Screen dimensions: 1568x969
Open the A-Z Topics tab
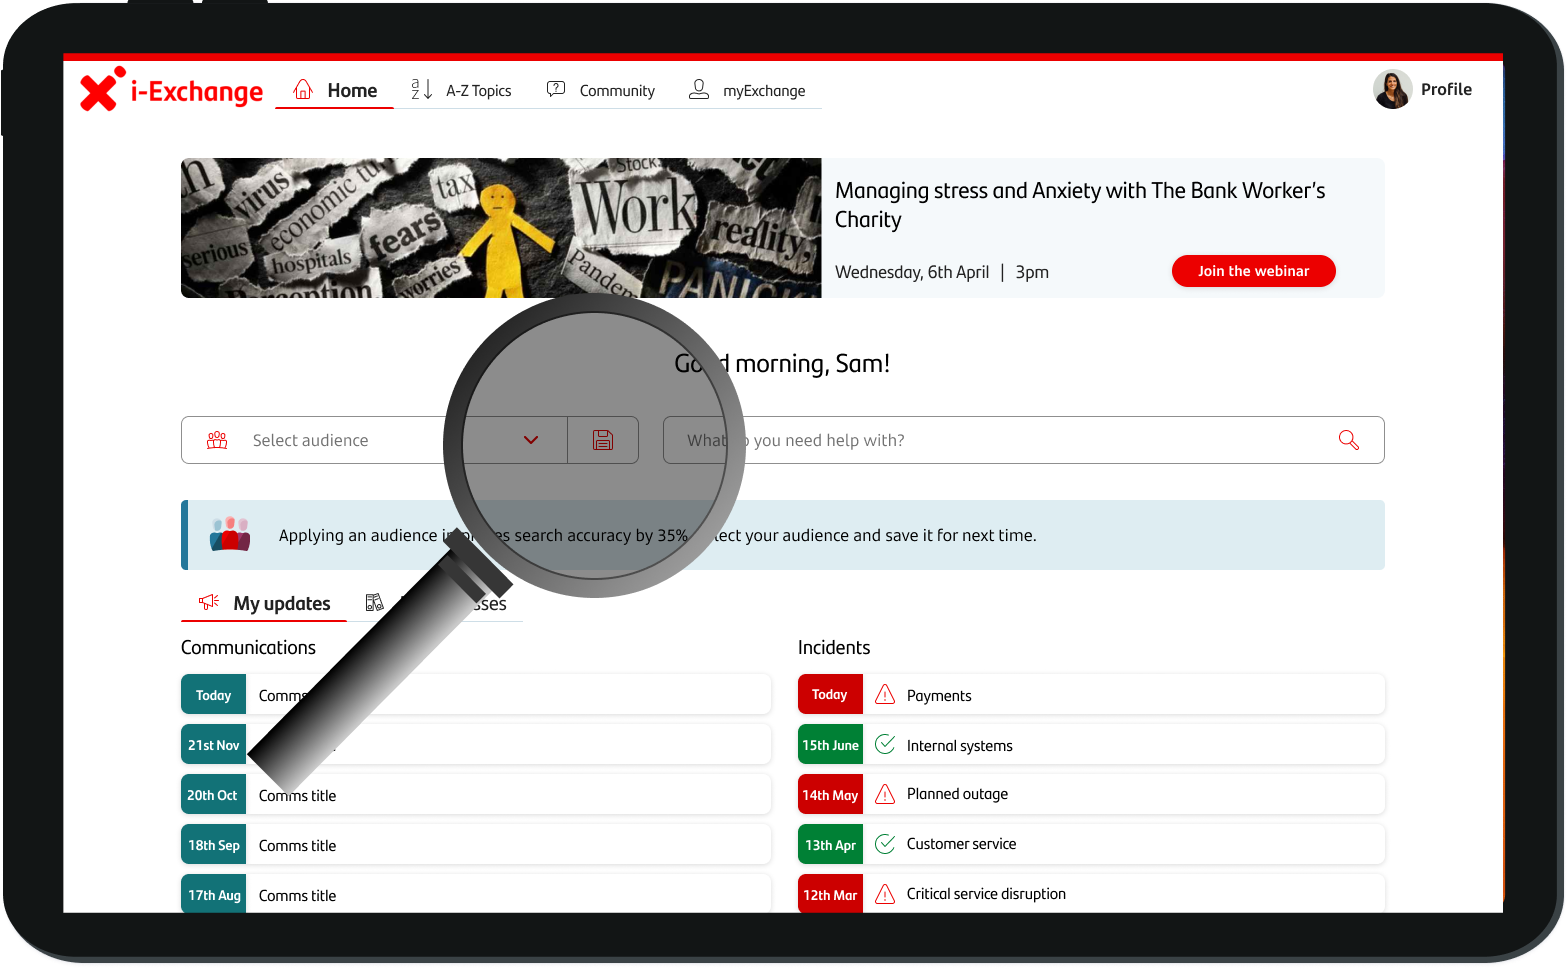461,90
